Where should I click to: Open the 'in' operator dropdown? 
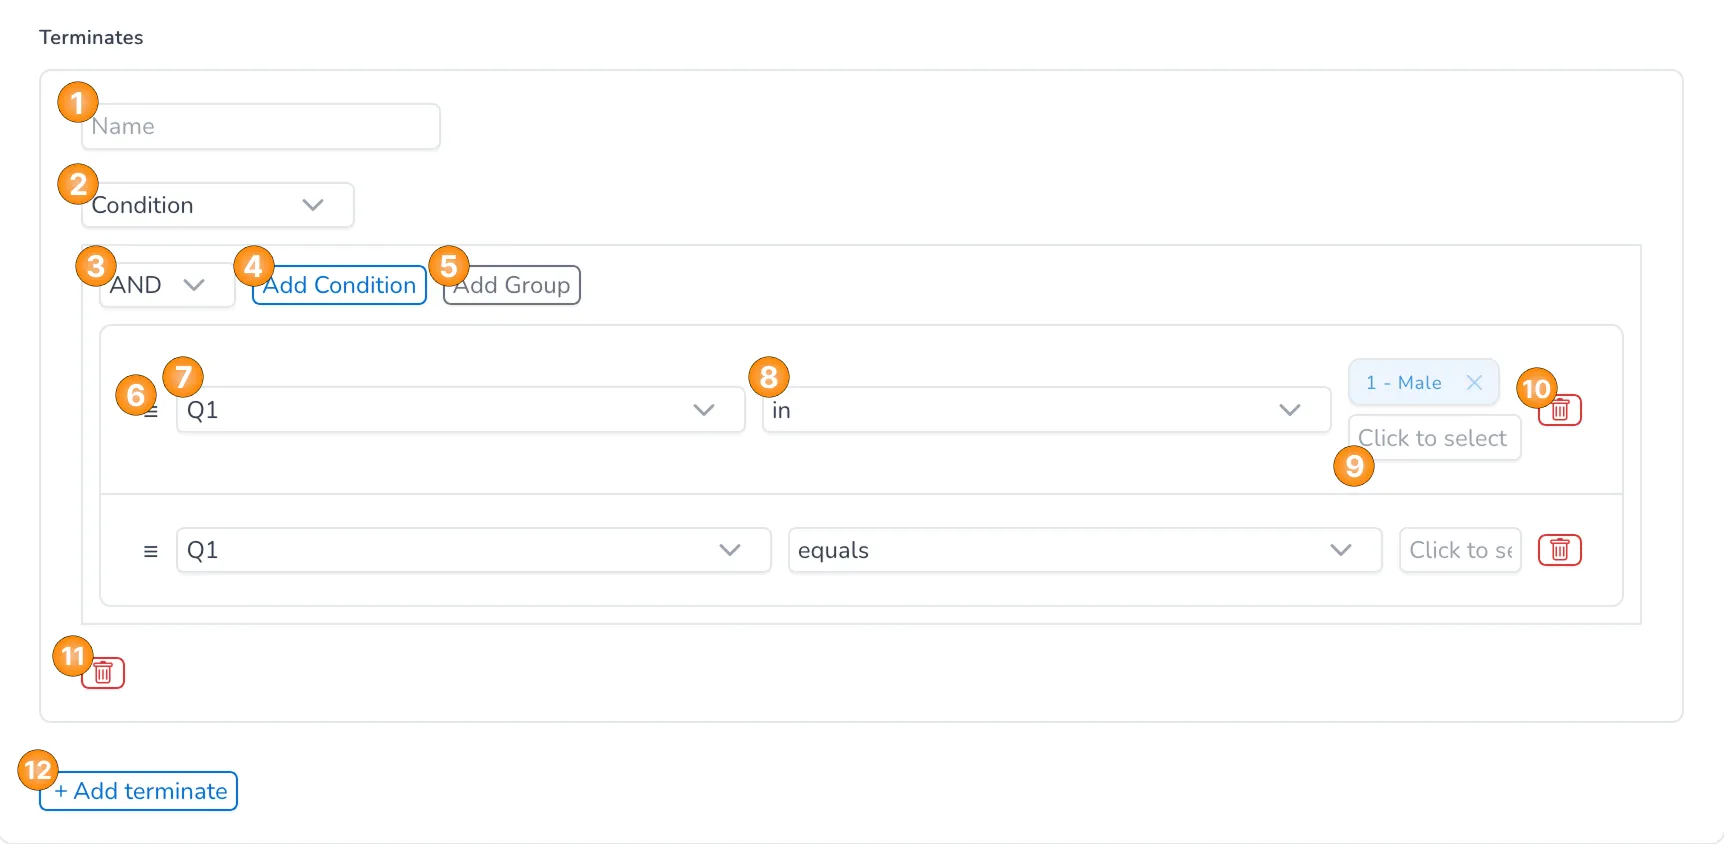(1046, 410)
